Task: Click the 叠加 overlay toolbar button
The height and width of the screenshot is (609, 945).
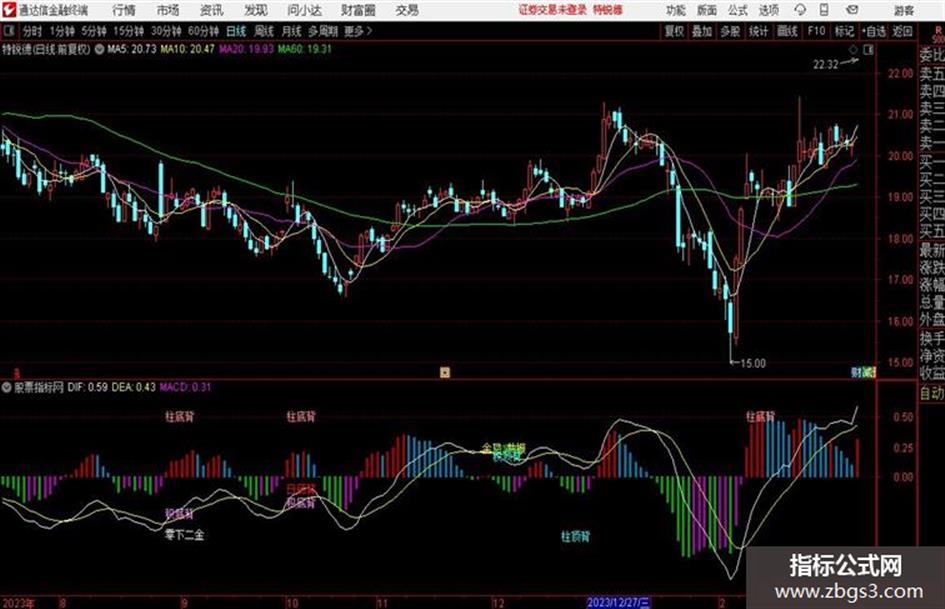Action: pos(702,31)
